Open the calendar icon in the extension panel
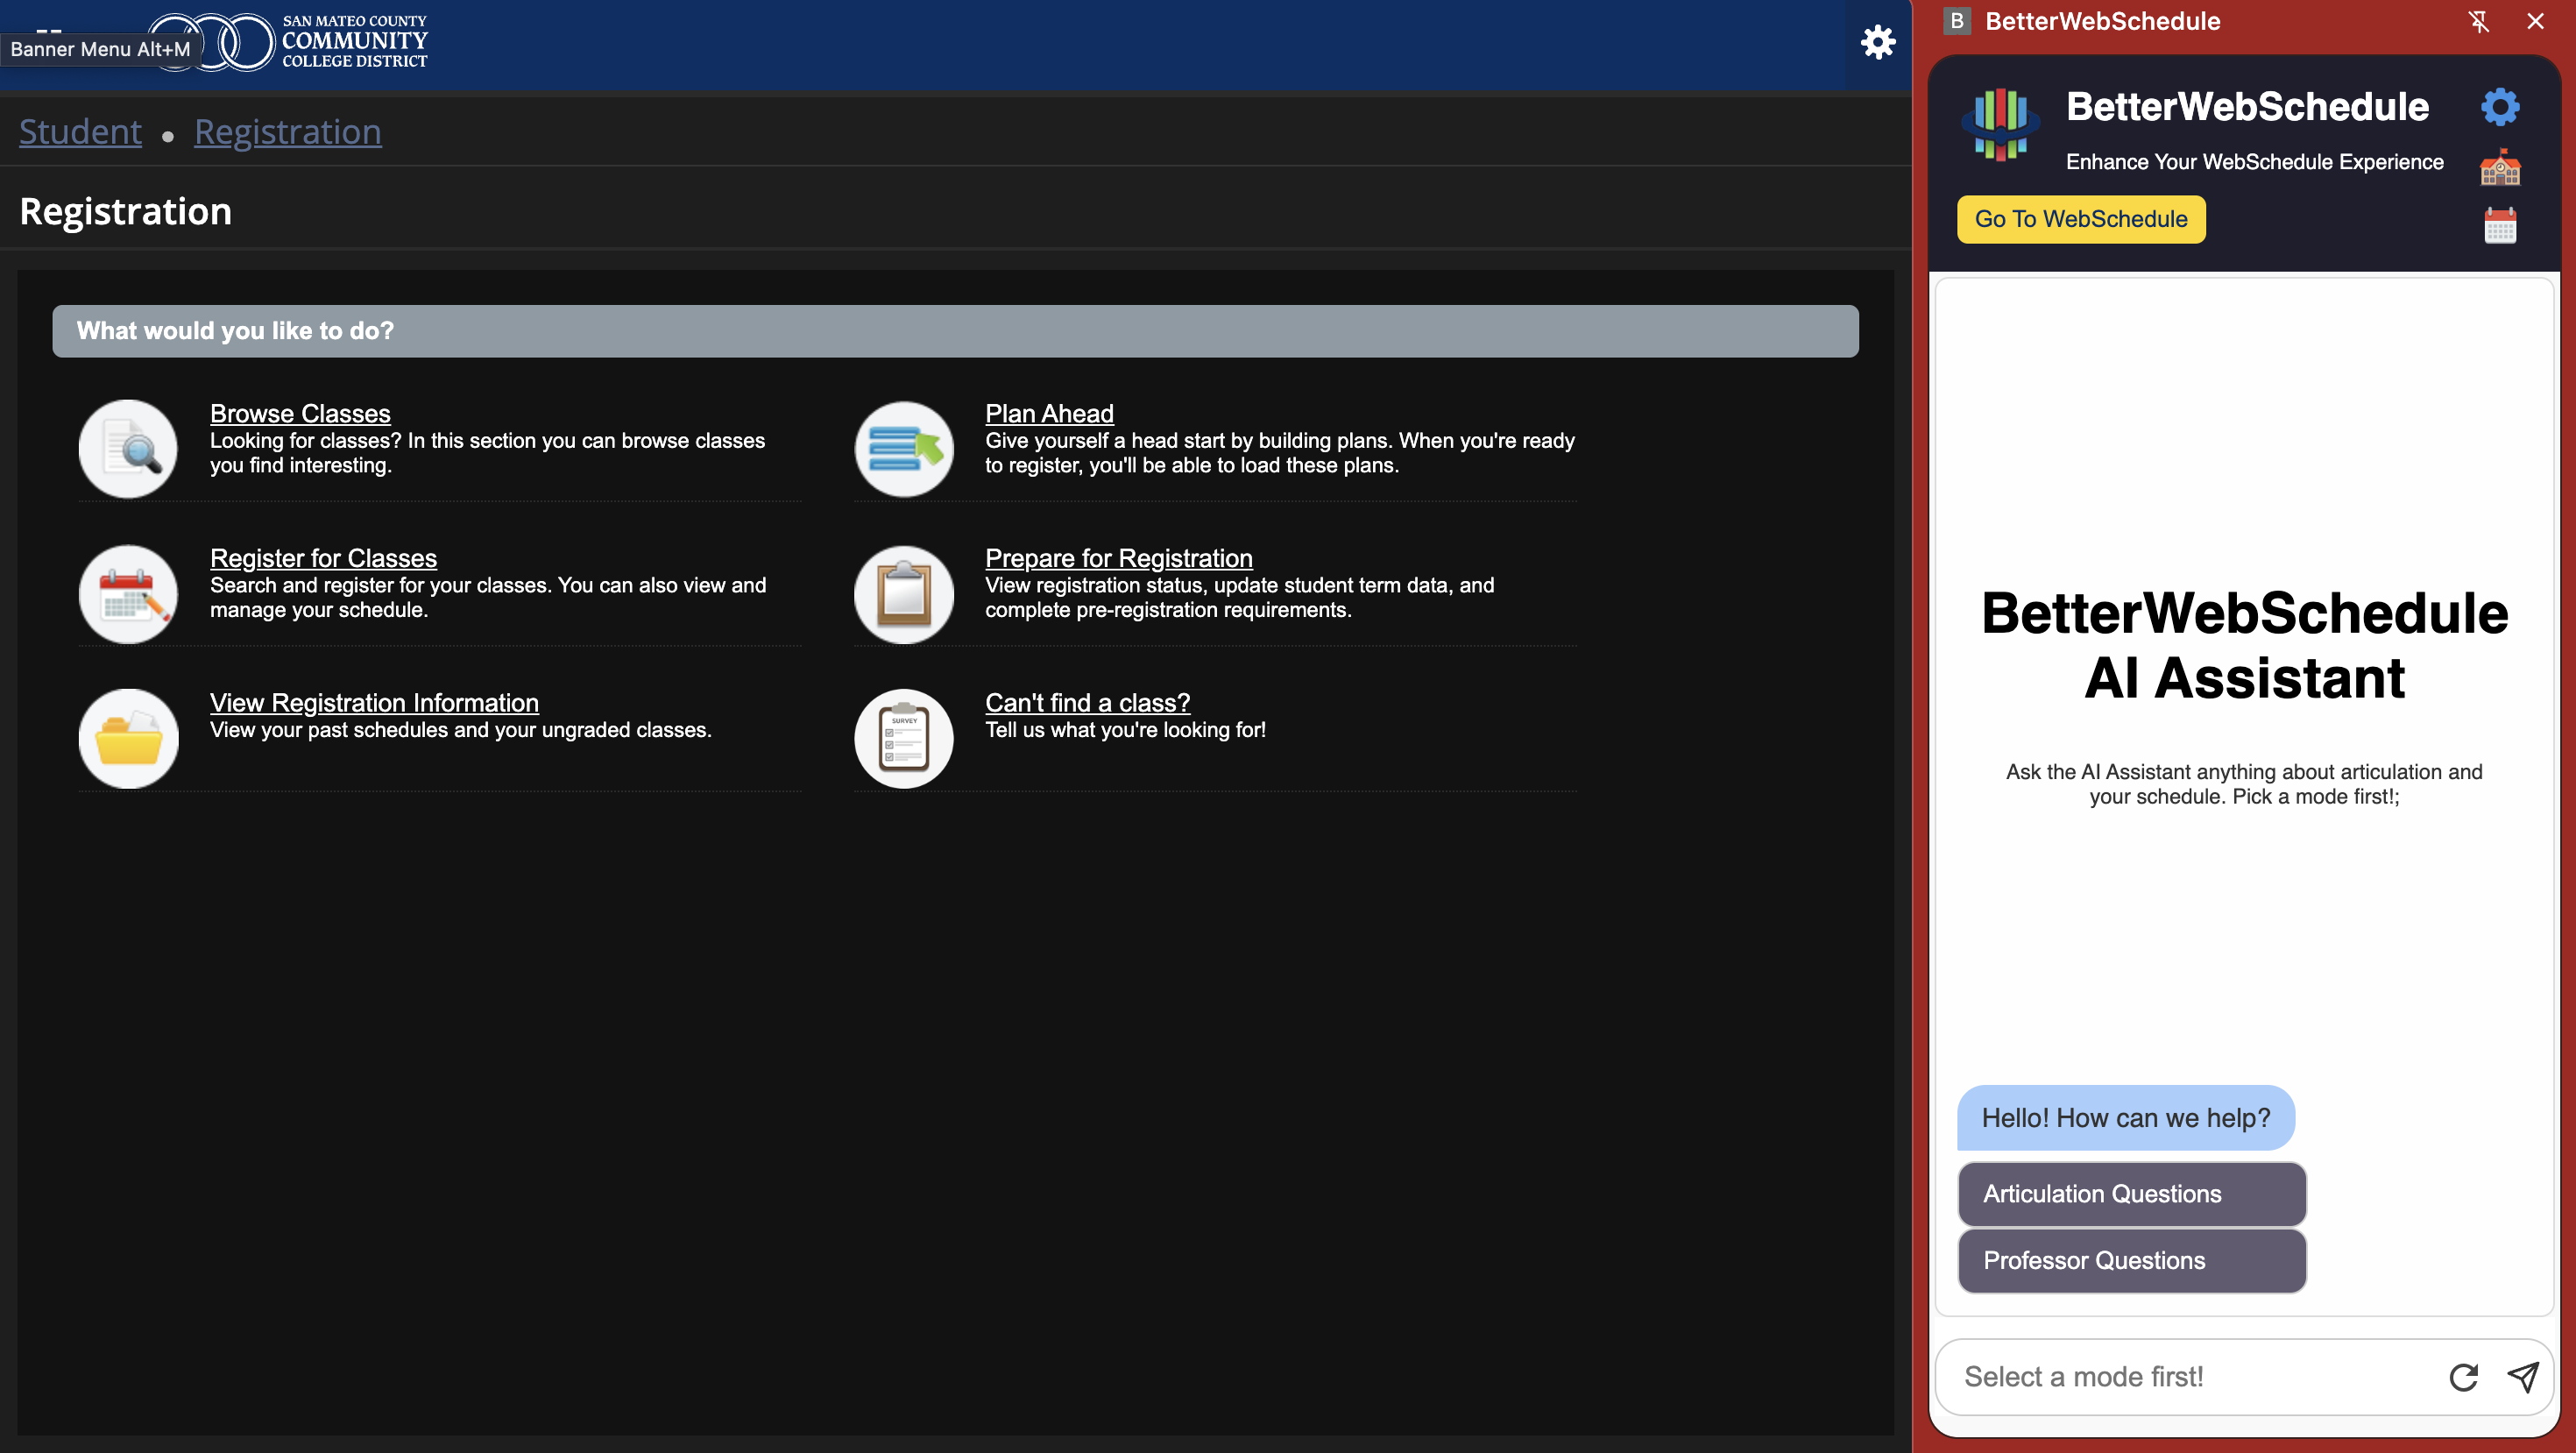This screenshot has height=1453, width=2576. click(2499, 225)
